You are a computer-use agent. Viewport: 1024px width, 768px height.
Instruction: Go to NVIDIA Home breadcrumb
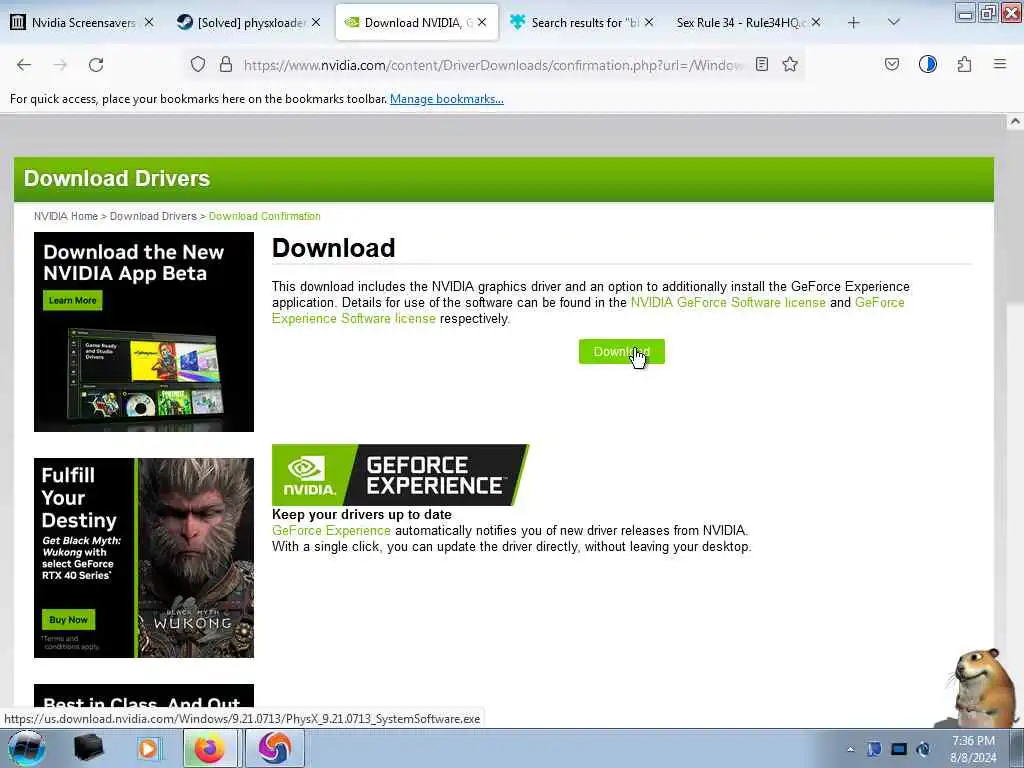pyautogui.click(x=65, y=216)
